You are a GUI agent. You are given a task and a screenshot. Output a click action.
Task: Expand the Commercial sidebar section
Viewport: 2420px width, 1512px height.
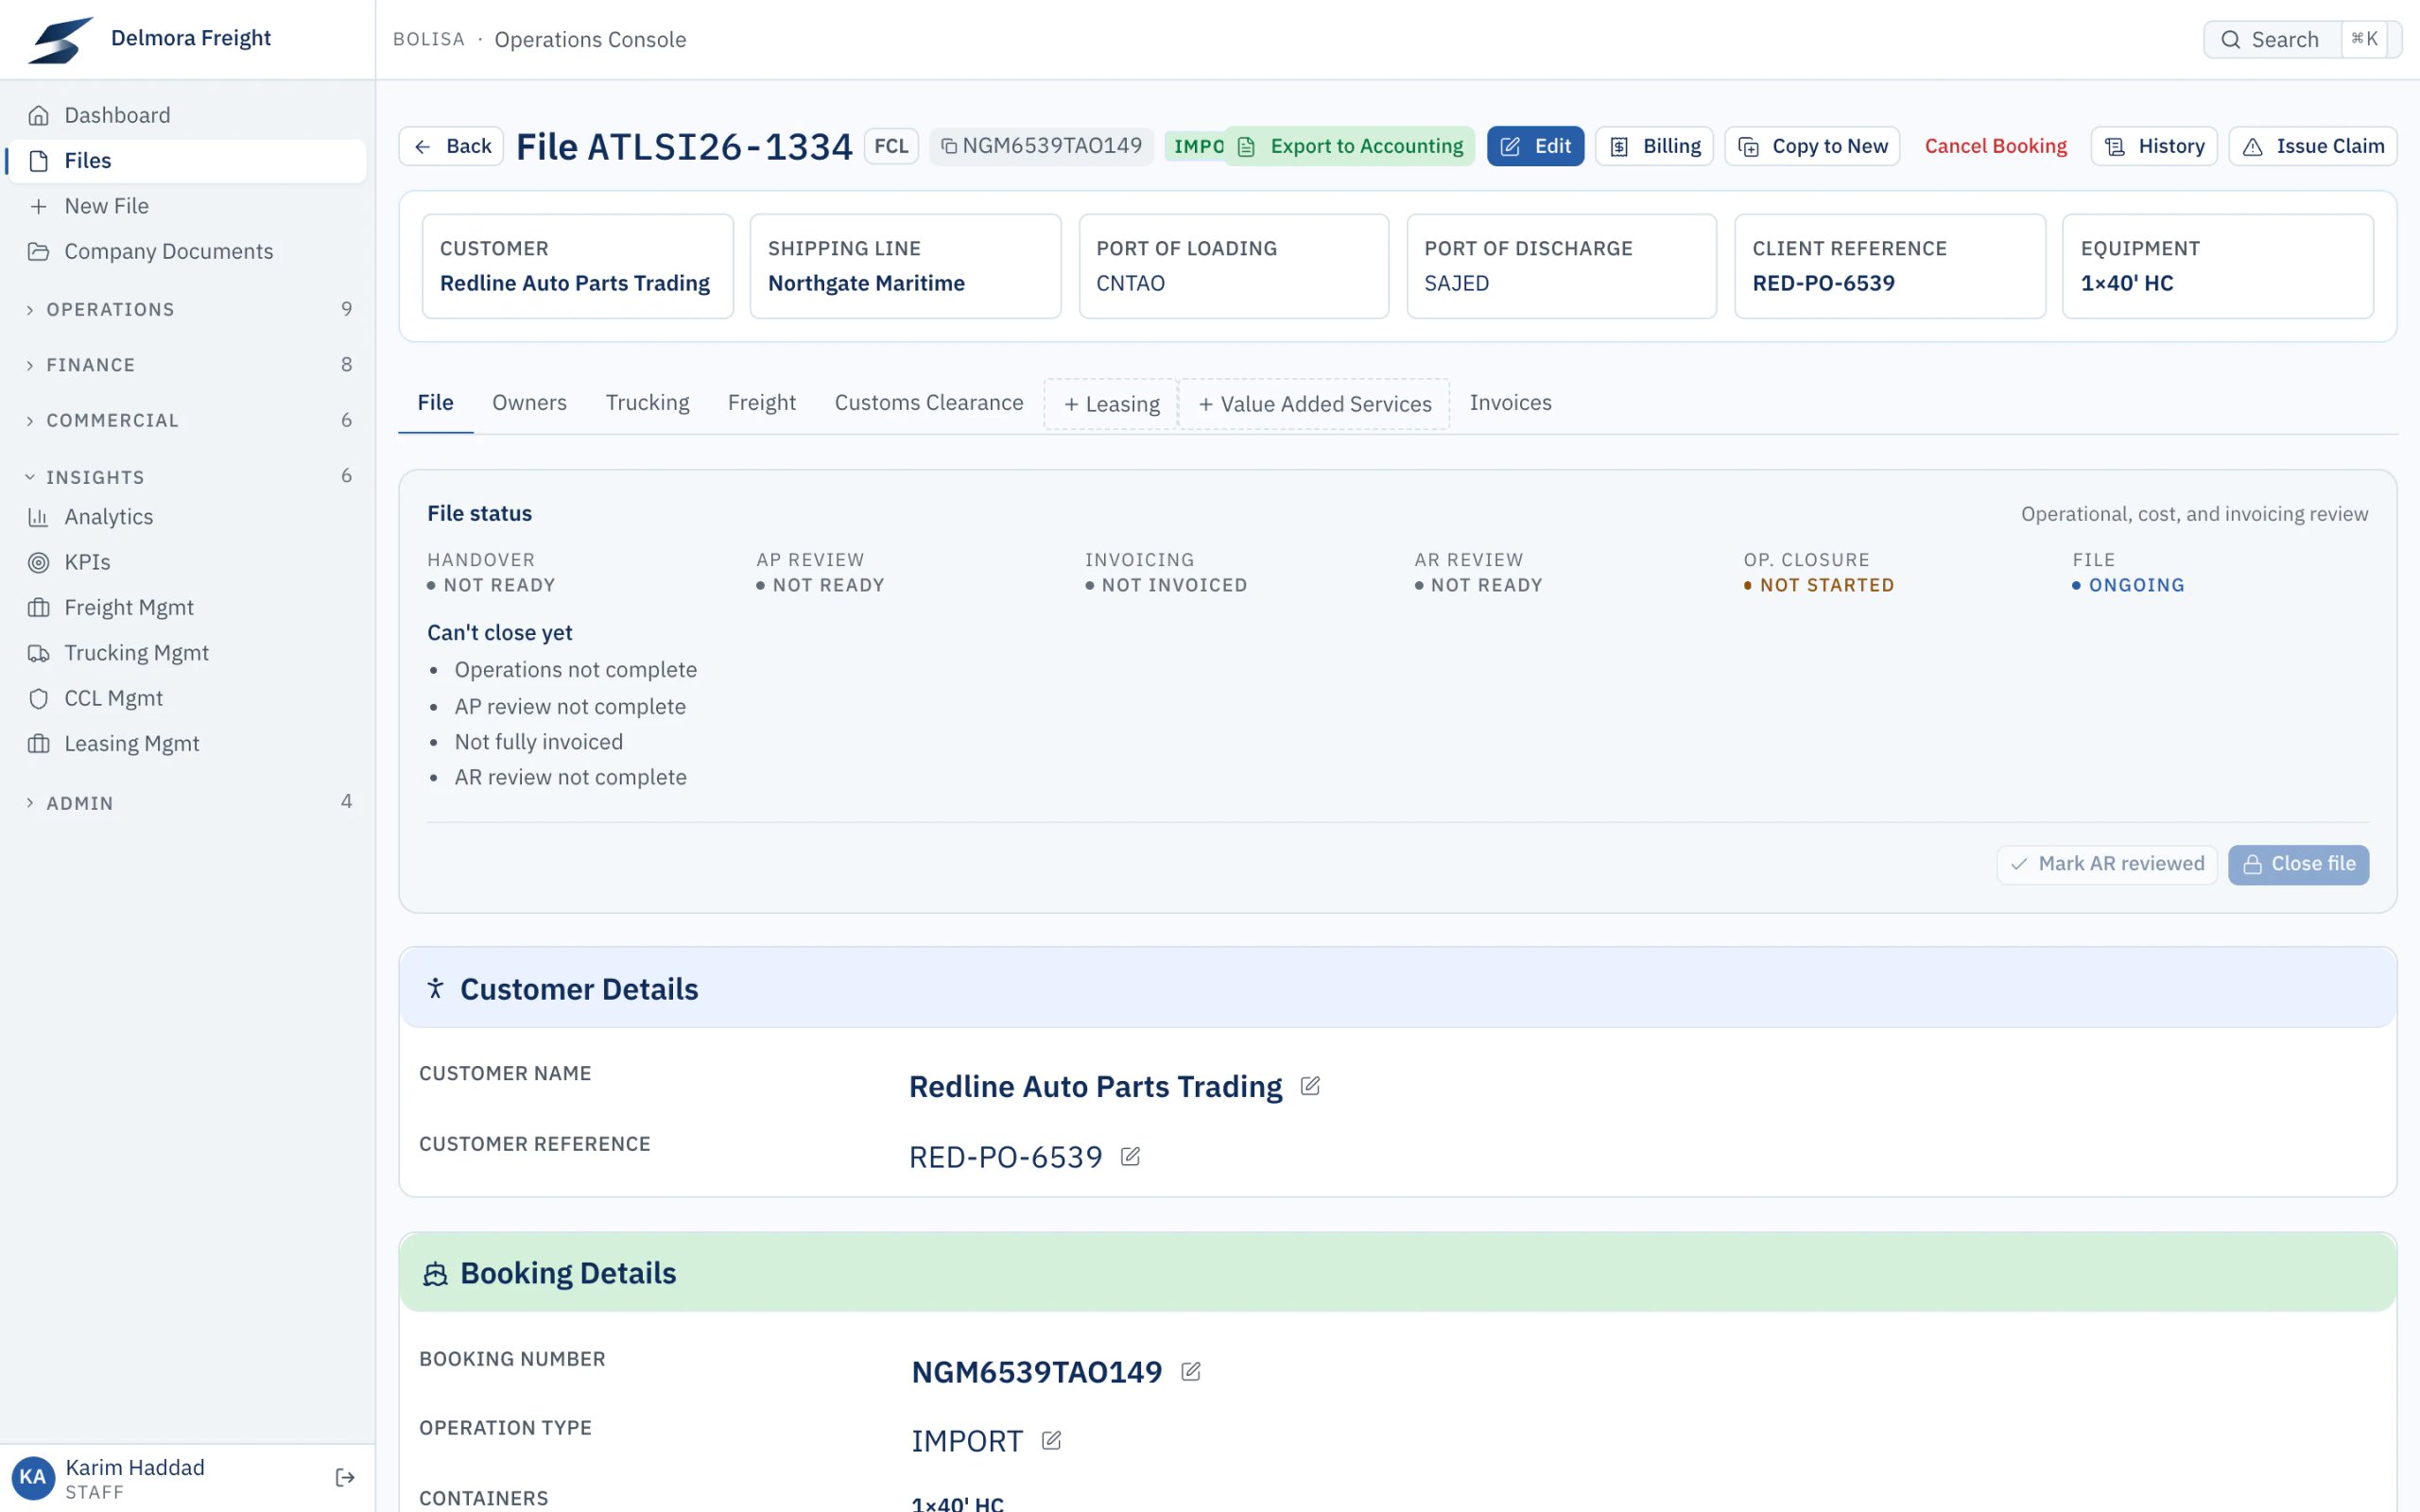(x=187, y=420)
